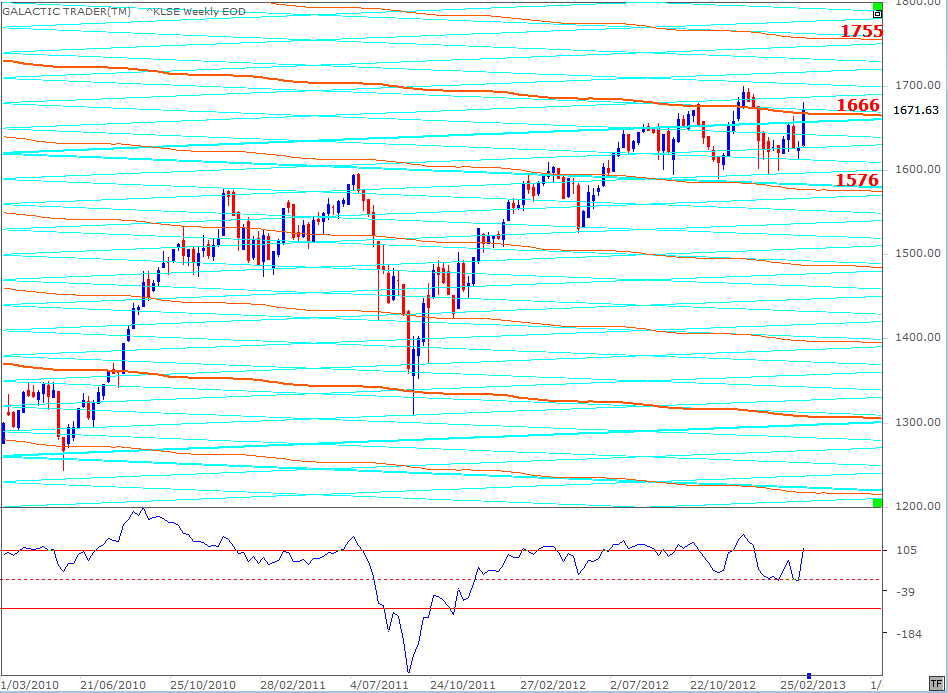Open the TF timeframe button
The image size is (948, 693).
pyautogui.click(x=937, y=685)
